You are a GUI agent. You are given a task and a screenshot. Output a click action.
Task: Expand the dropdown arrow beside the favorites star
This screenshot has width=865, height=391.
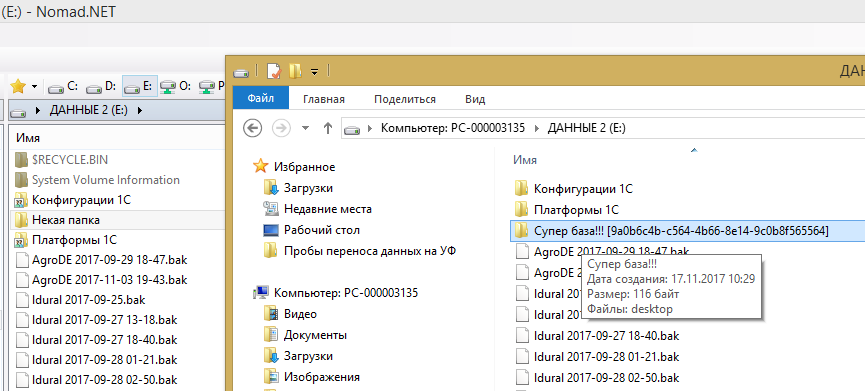[x=34, y=87]
